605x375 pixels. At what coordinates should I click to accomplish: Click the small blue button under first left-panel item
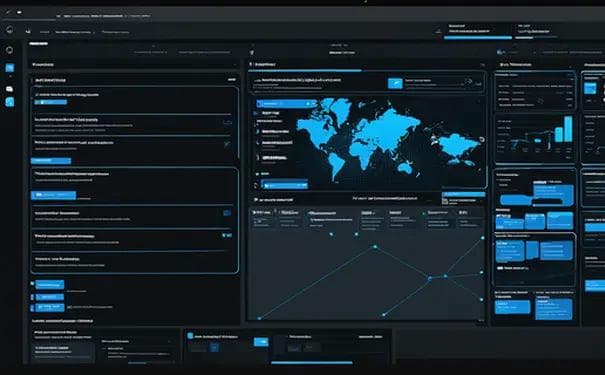[x=51, y=102]
